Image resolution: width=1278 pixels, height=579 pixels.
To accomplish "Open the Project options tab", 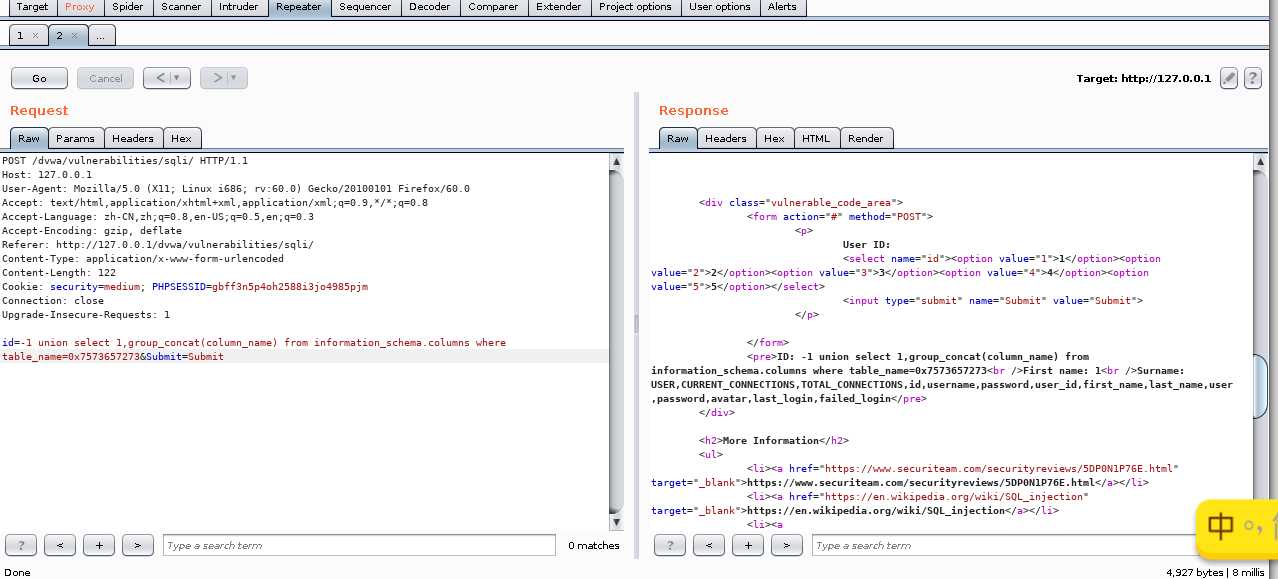I will (x=635, y=7).
